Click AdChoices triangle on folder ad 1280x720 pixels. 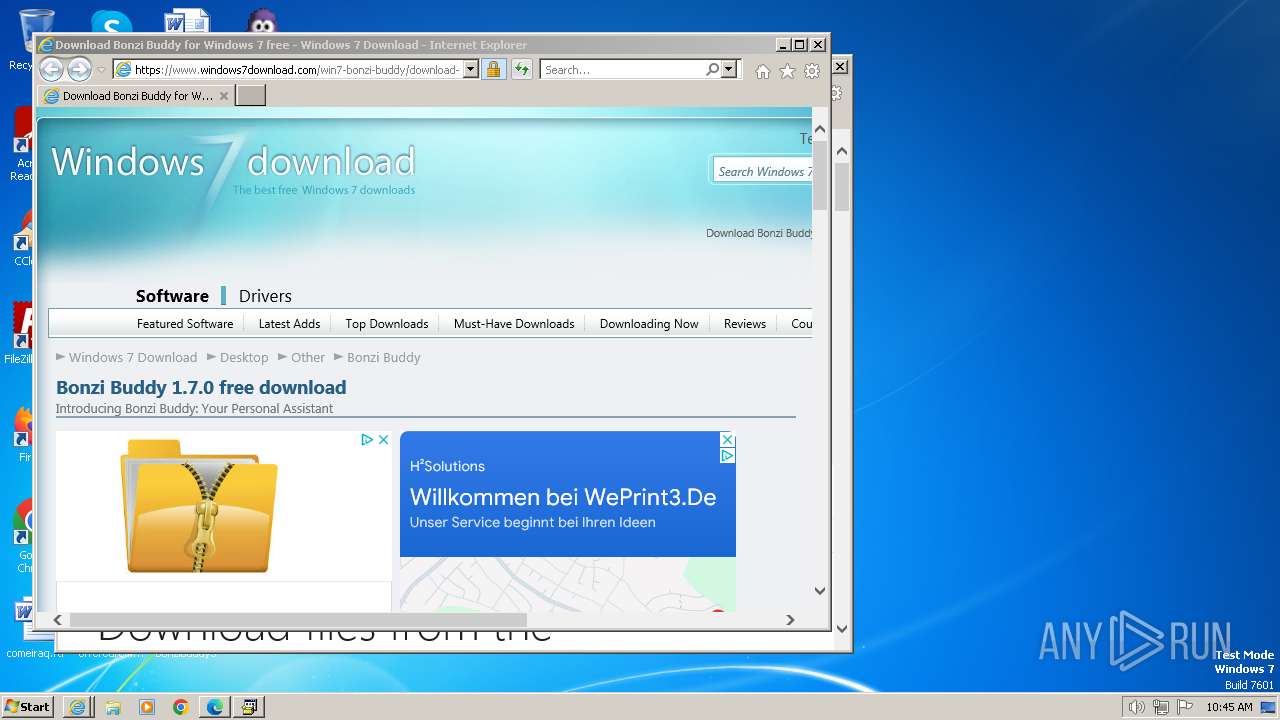[x=367, y=439]
